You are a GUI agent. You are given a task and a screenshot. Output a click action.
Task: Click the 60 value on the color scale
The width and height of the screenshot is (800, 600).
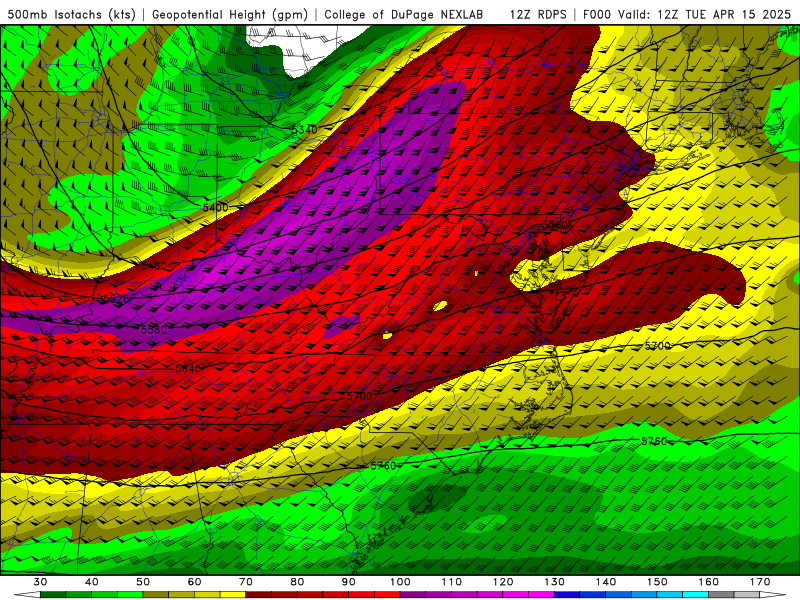(194, 582)
